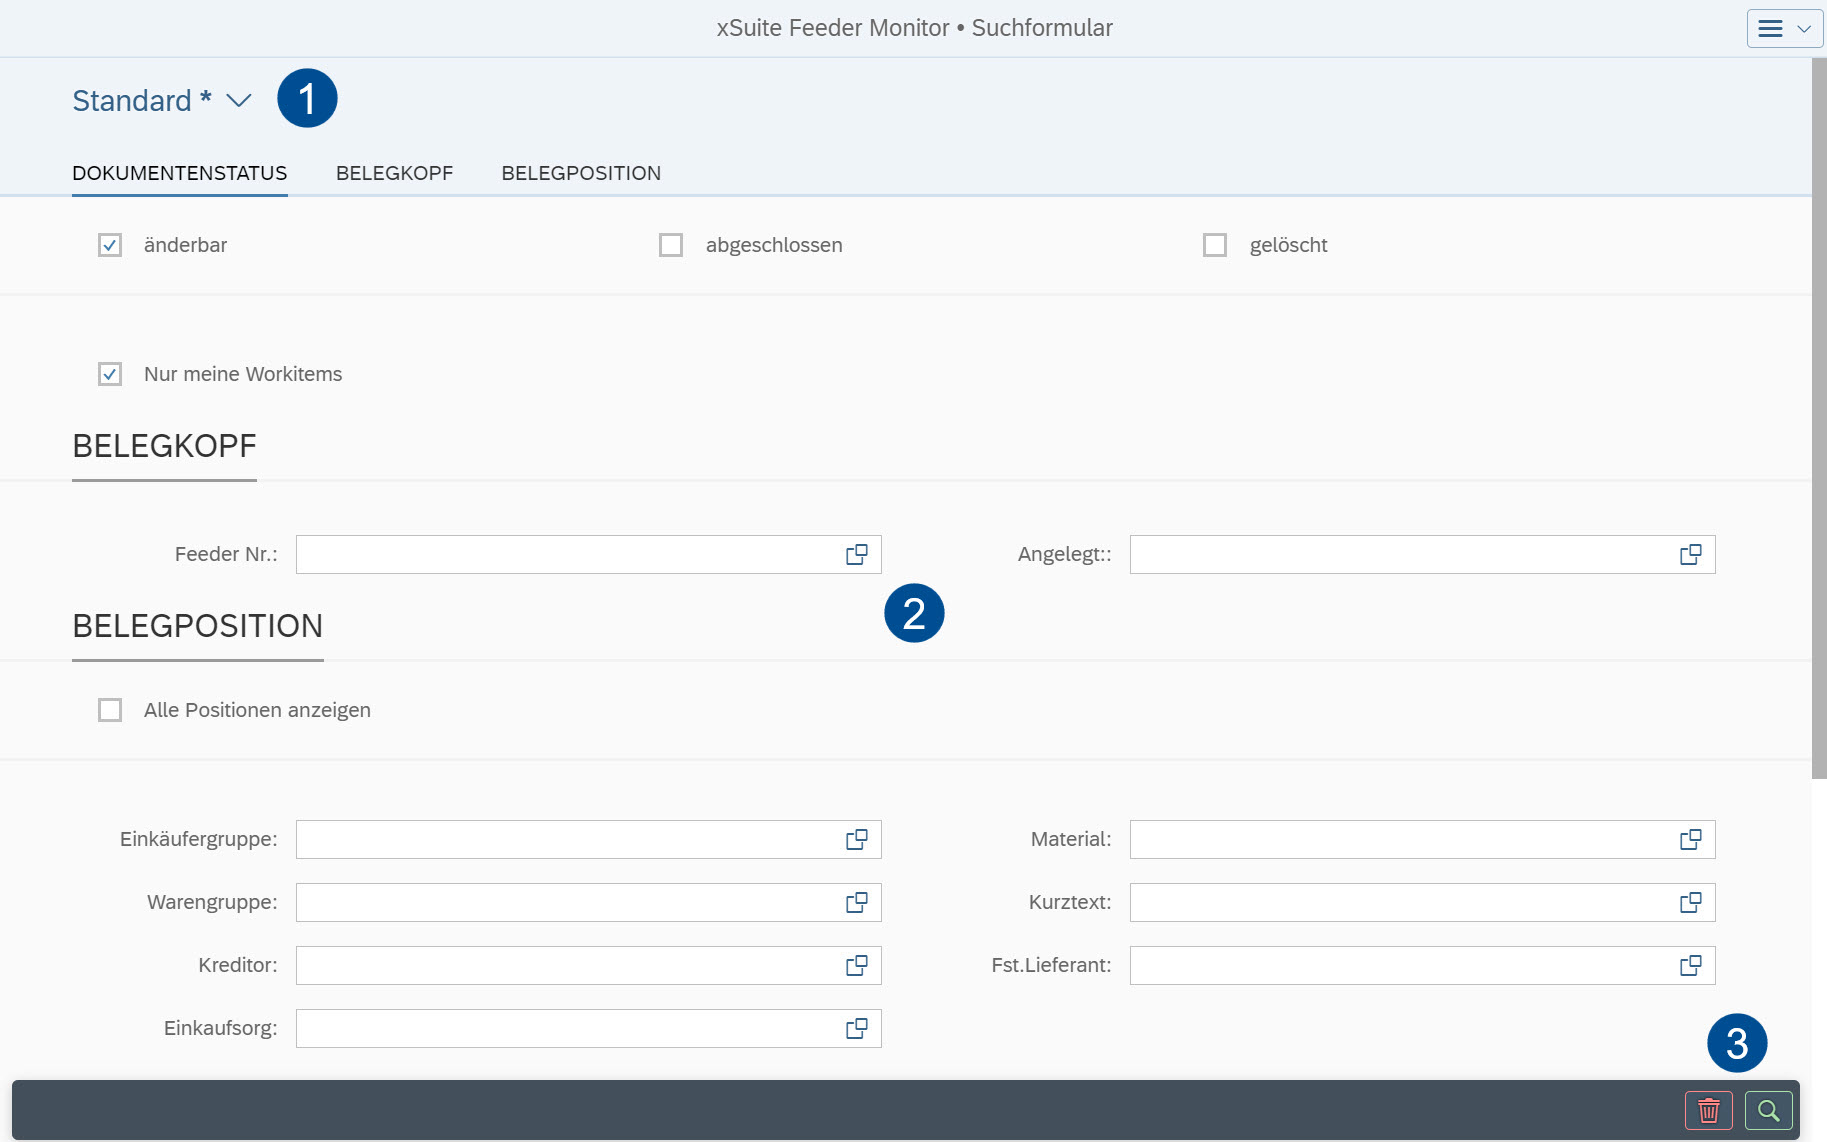Open the hamburger menu in the header
Image resolution: width=1827 pixels, height=1142 pixels.
pyautogui.click(x=1770, y=28)
